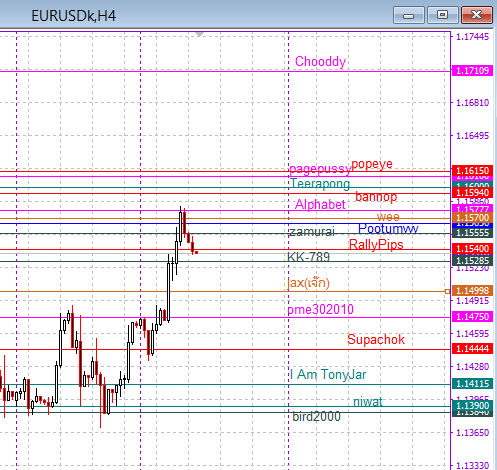Click the 1.16495 price scale value
497x470 pixels.
pos(472,136)
